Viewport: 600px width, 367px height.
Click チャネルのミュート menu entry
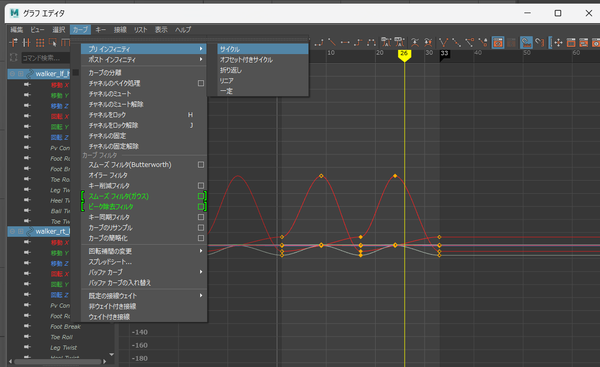coord(144,94)
